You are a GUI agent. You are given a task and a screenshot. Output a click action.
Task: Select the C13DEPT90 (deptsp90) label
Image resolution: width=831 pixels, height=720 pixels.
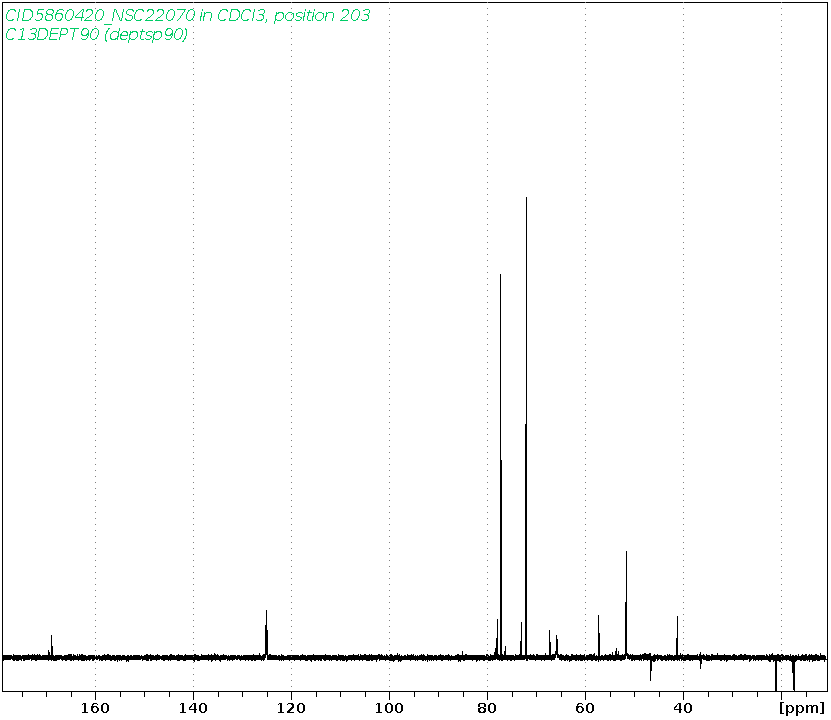[96, 34]
